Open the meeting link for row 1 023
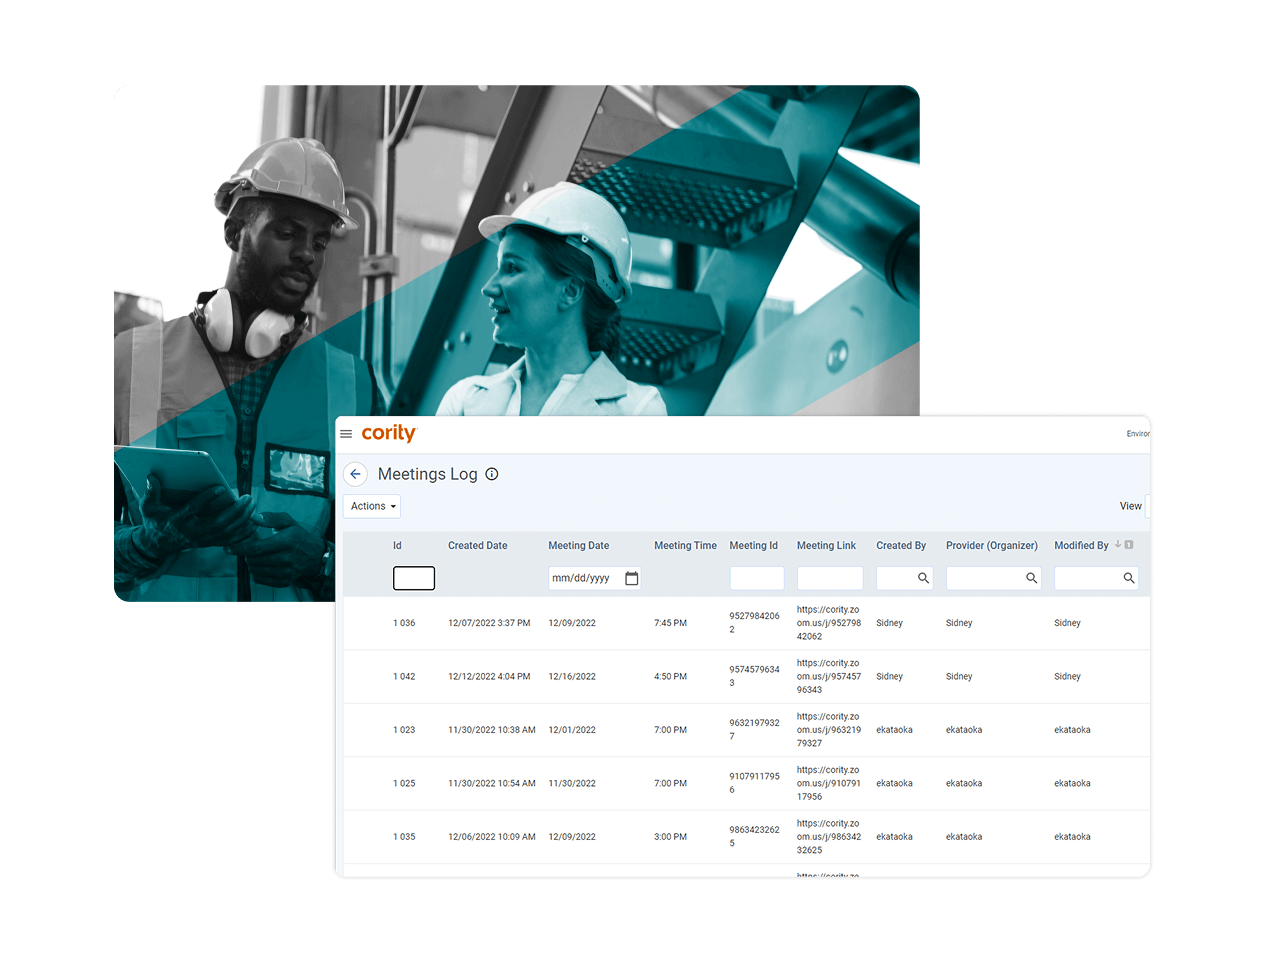The height and width of the screenshot is (960, 1264). tap(828, 730)
